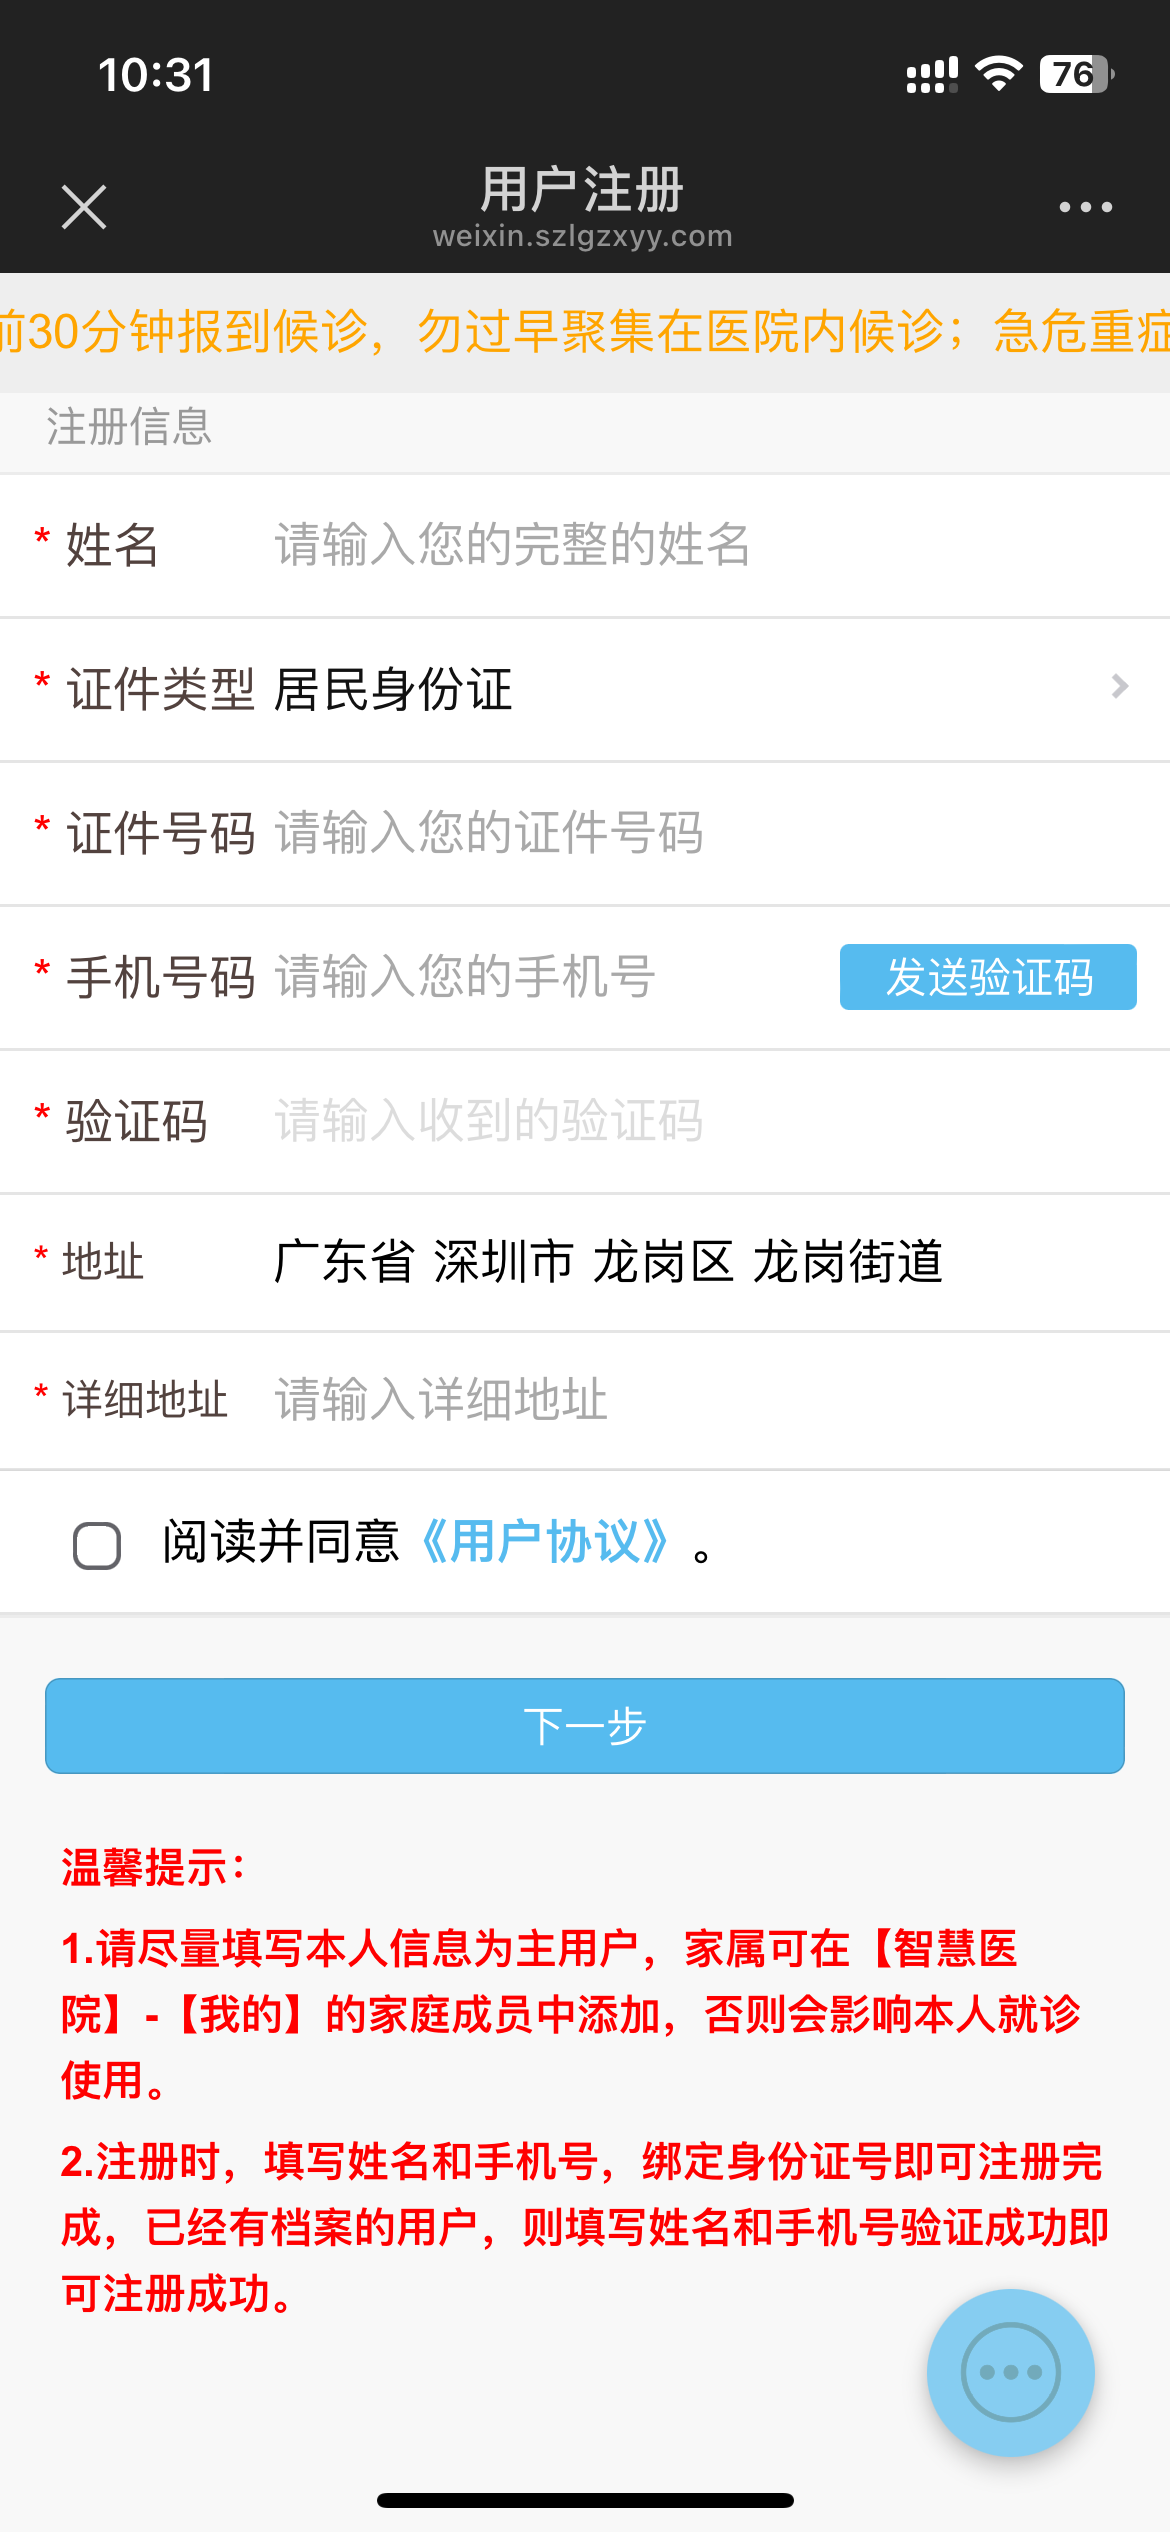The height and width of the screenshot is (2532, 1170).
Task: Tap the Wi-Fi status icon
Action: tap(998, 74)
